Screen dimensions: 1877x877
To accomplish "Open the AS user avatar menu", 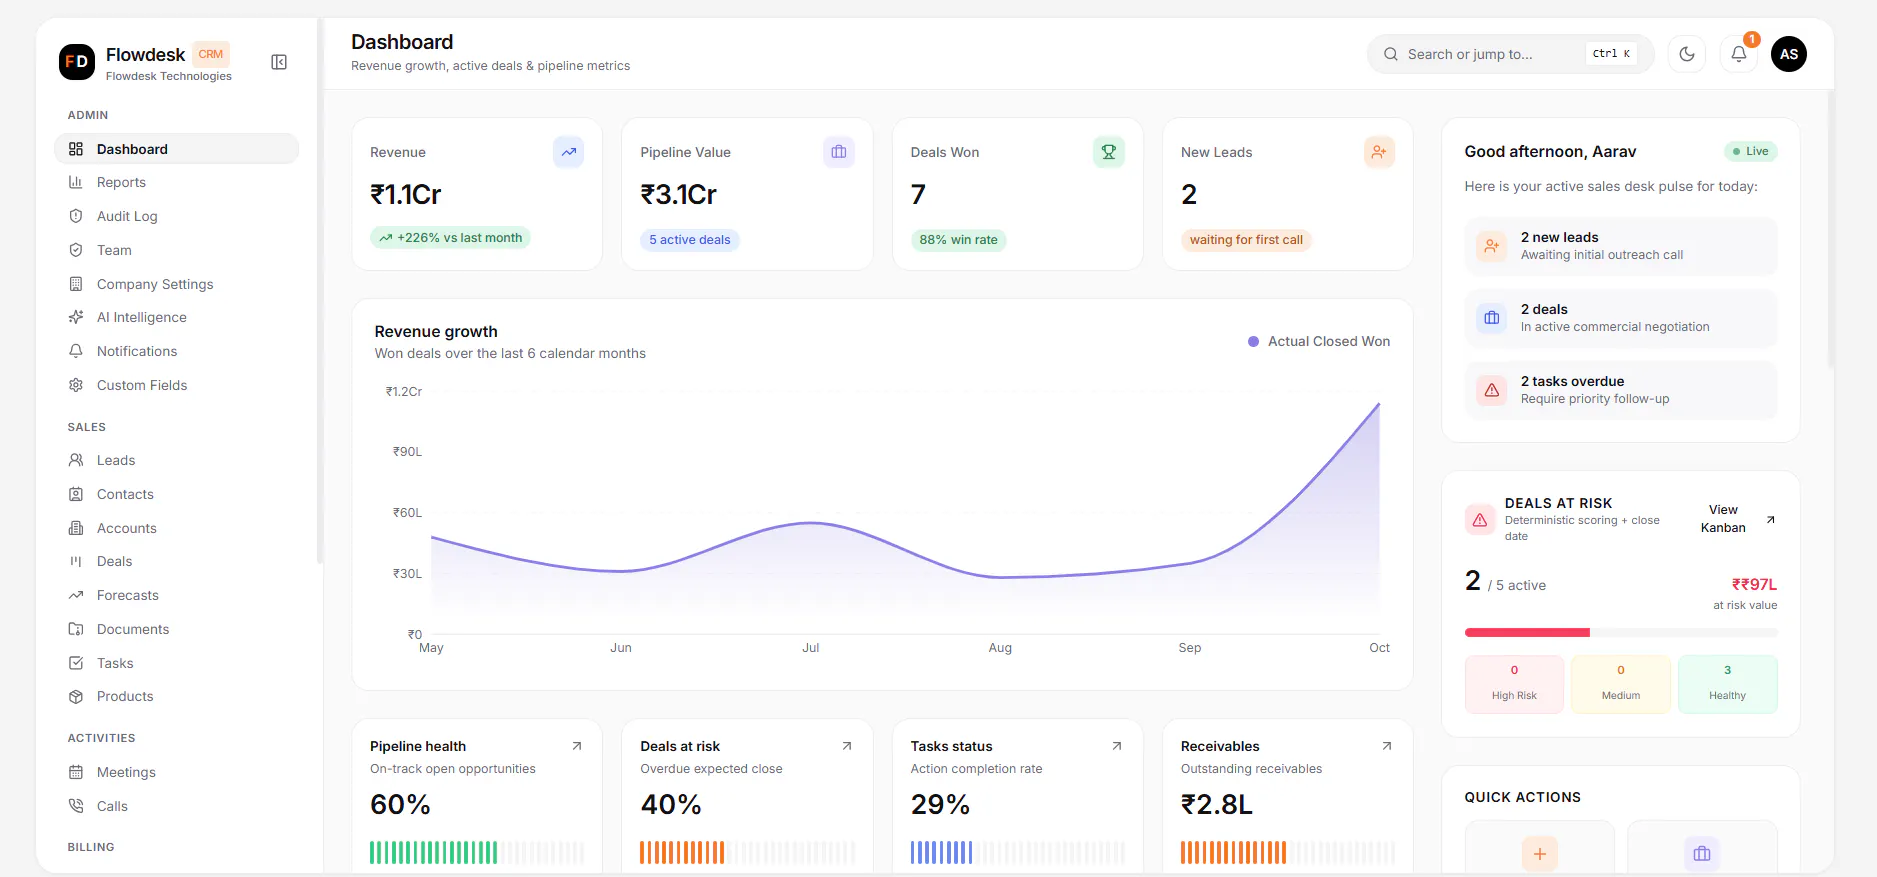I will 1789,54.
